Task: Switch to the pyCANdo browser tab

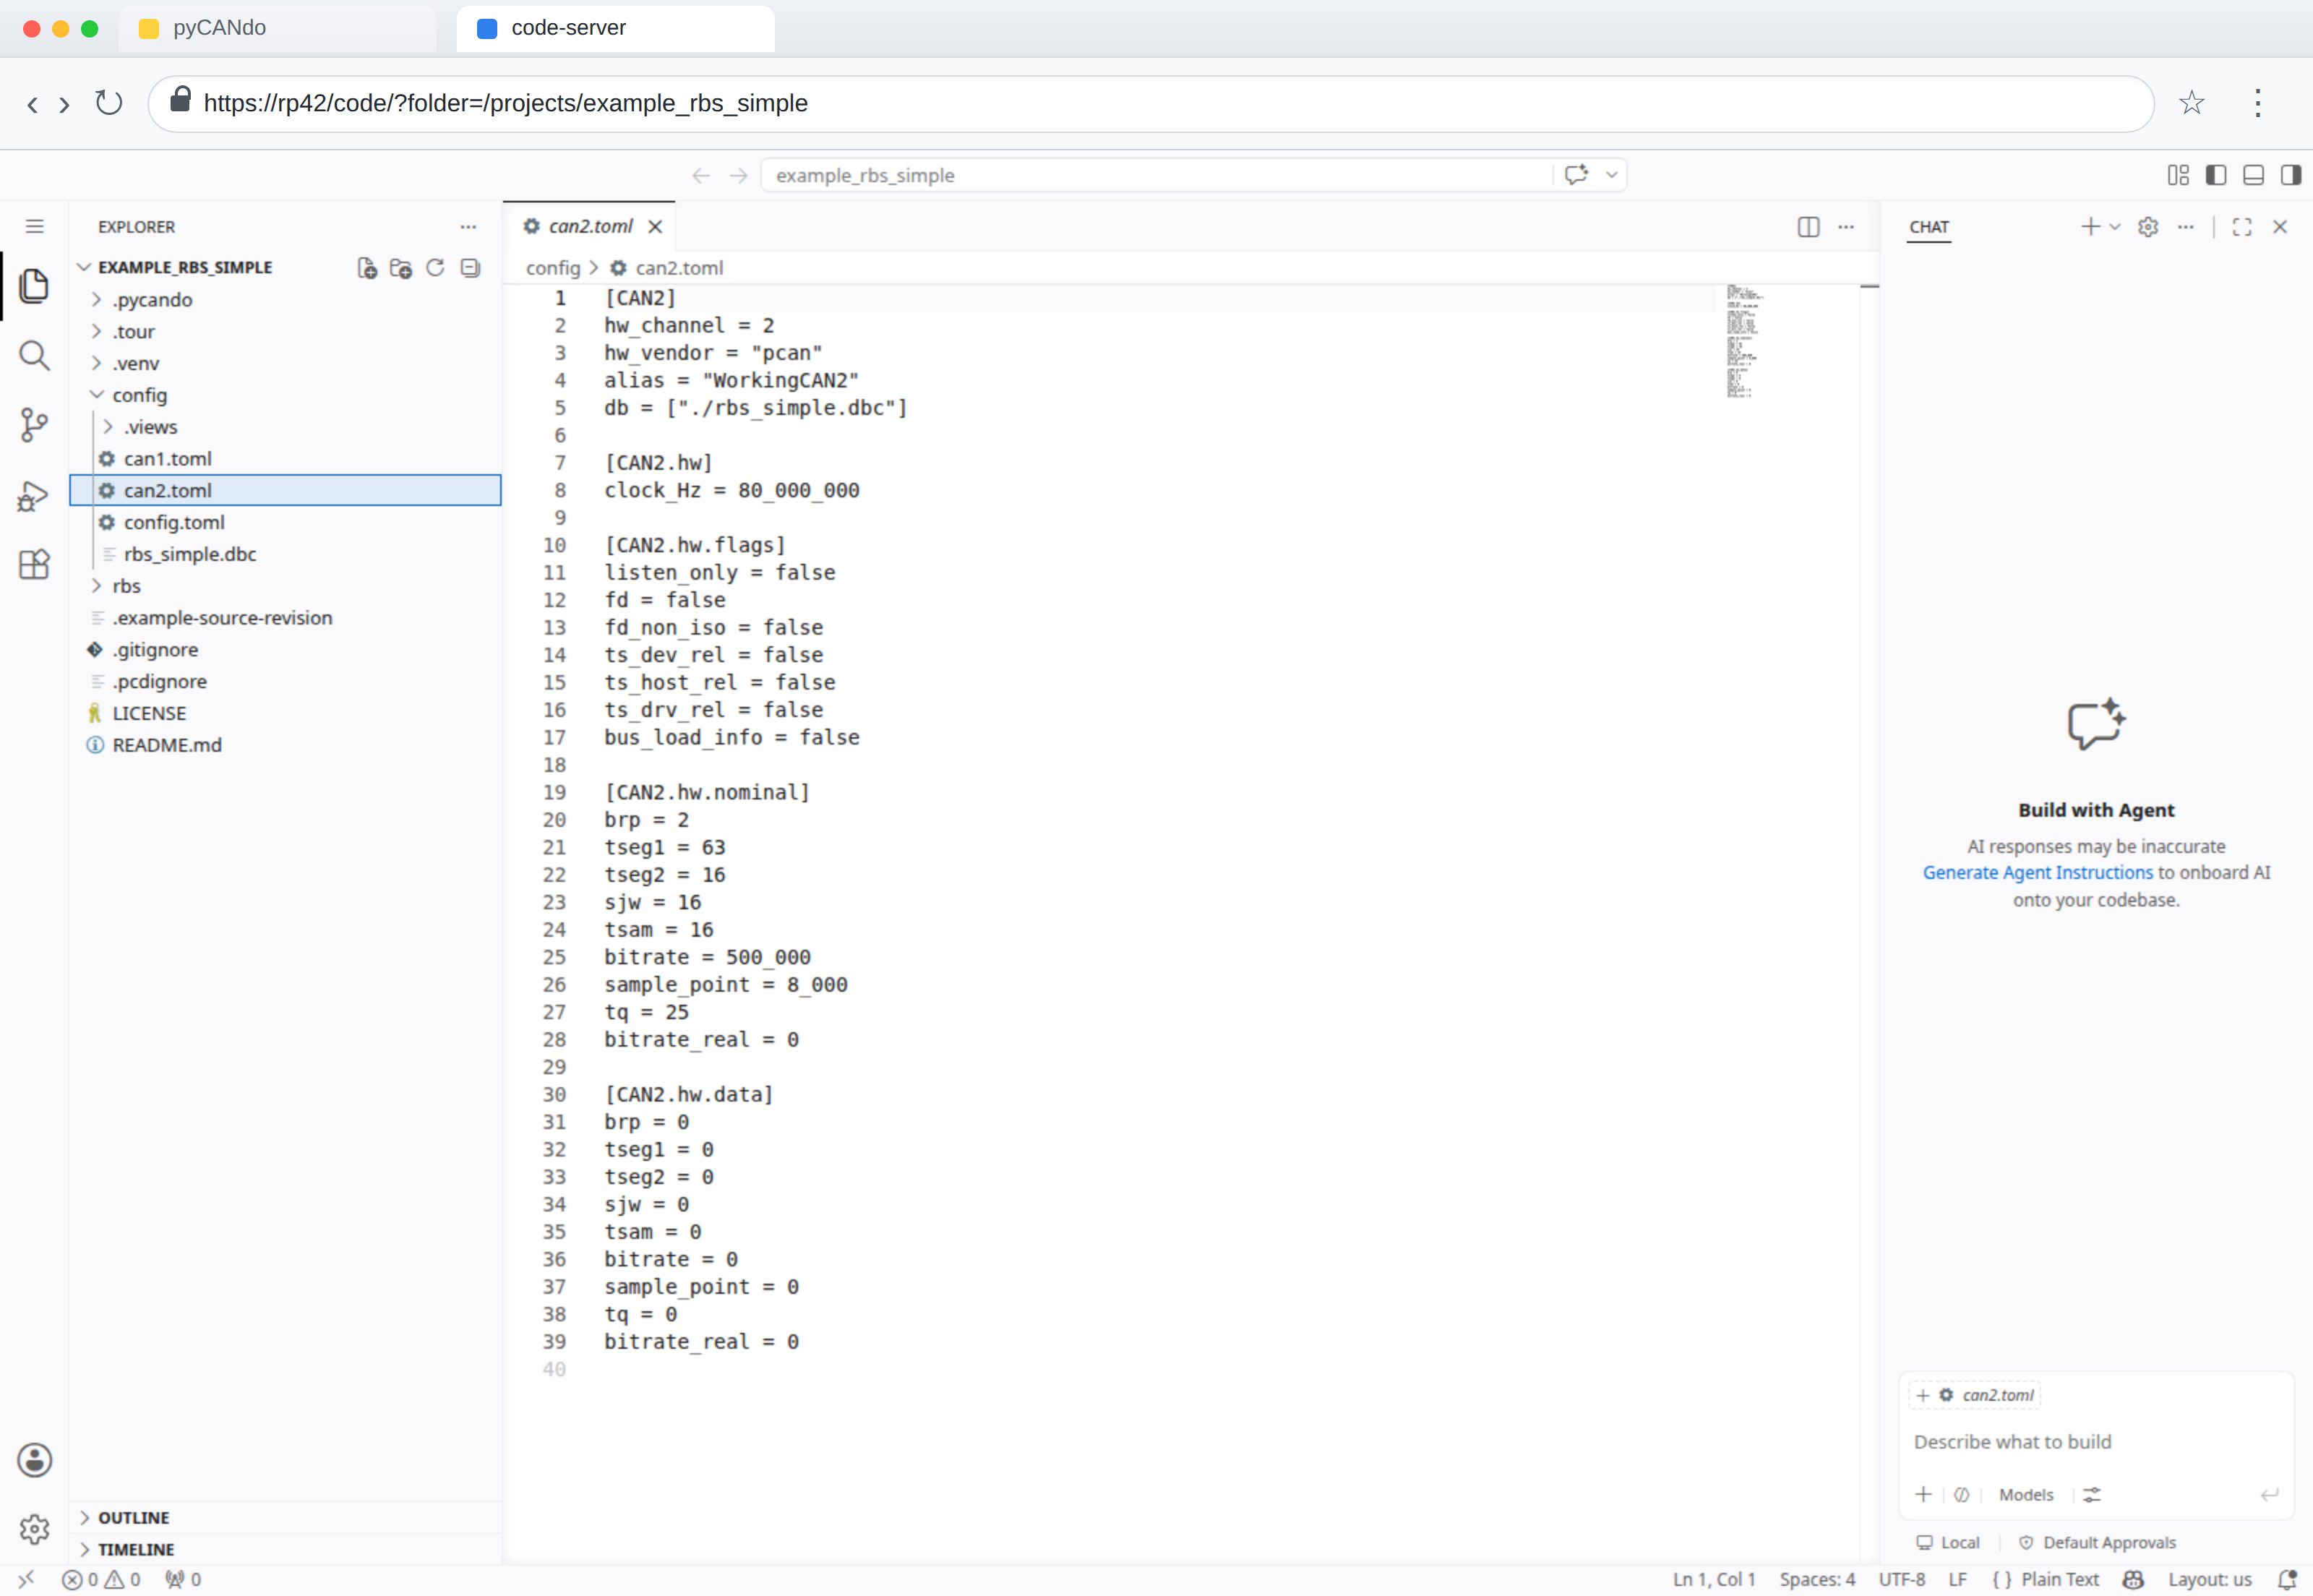Action: click(277, 28)
